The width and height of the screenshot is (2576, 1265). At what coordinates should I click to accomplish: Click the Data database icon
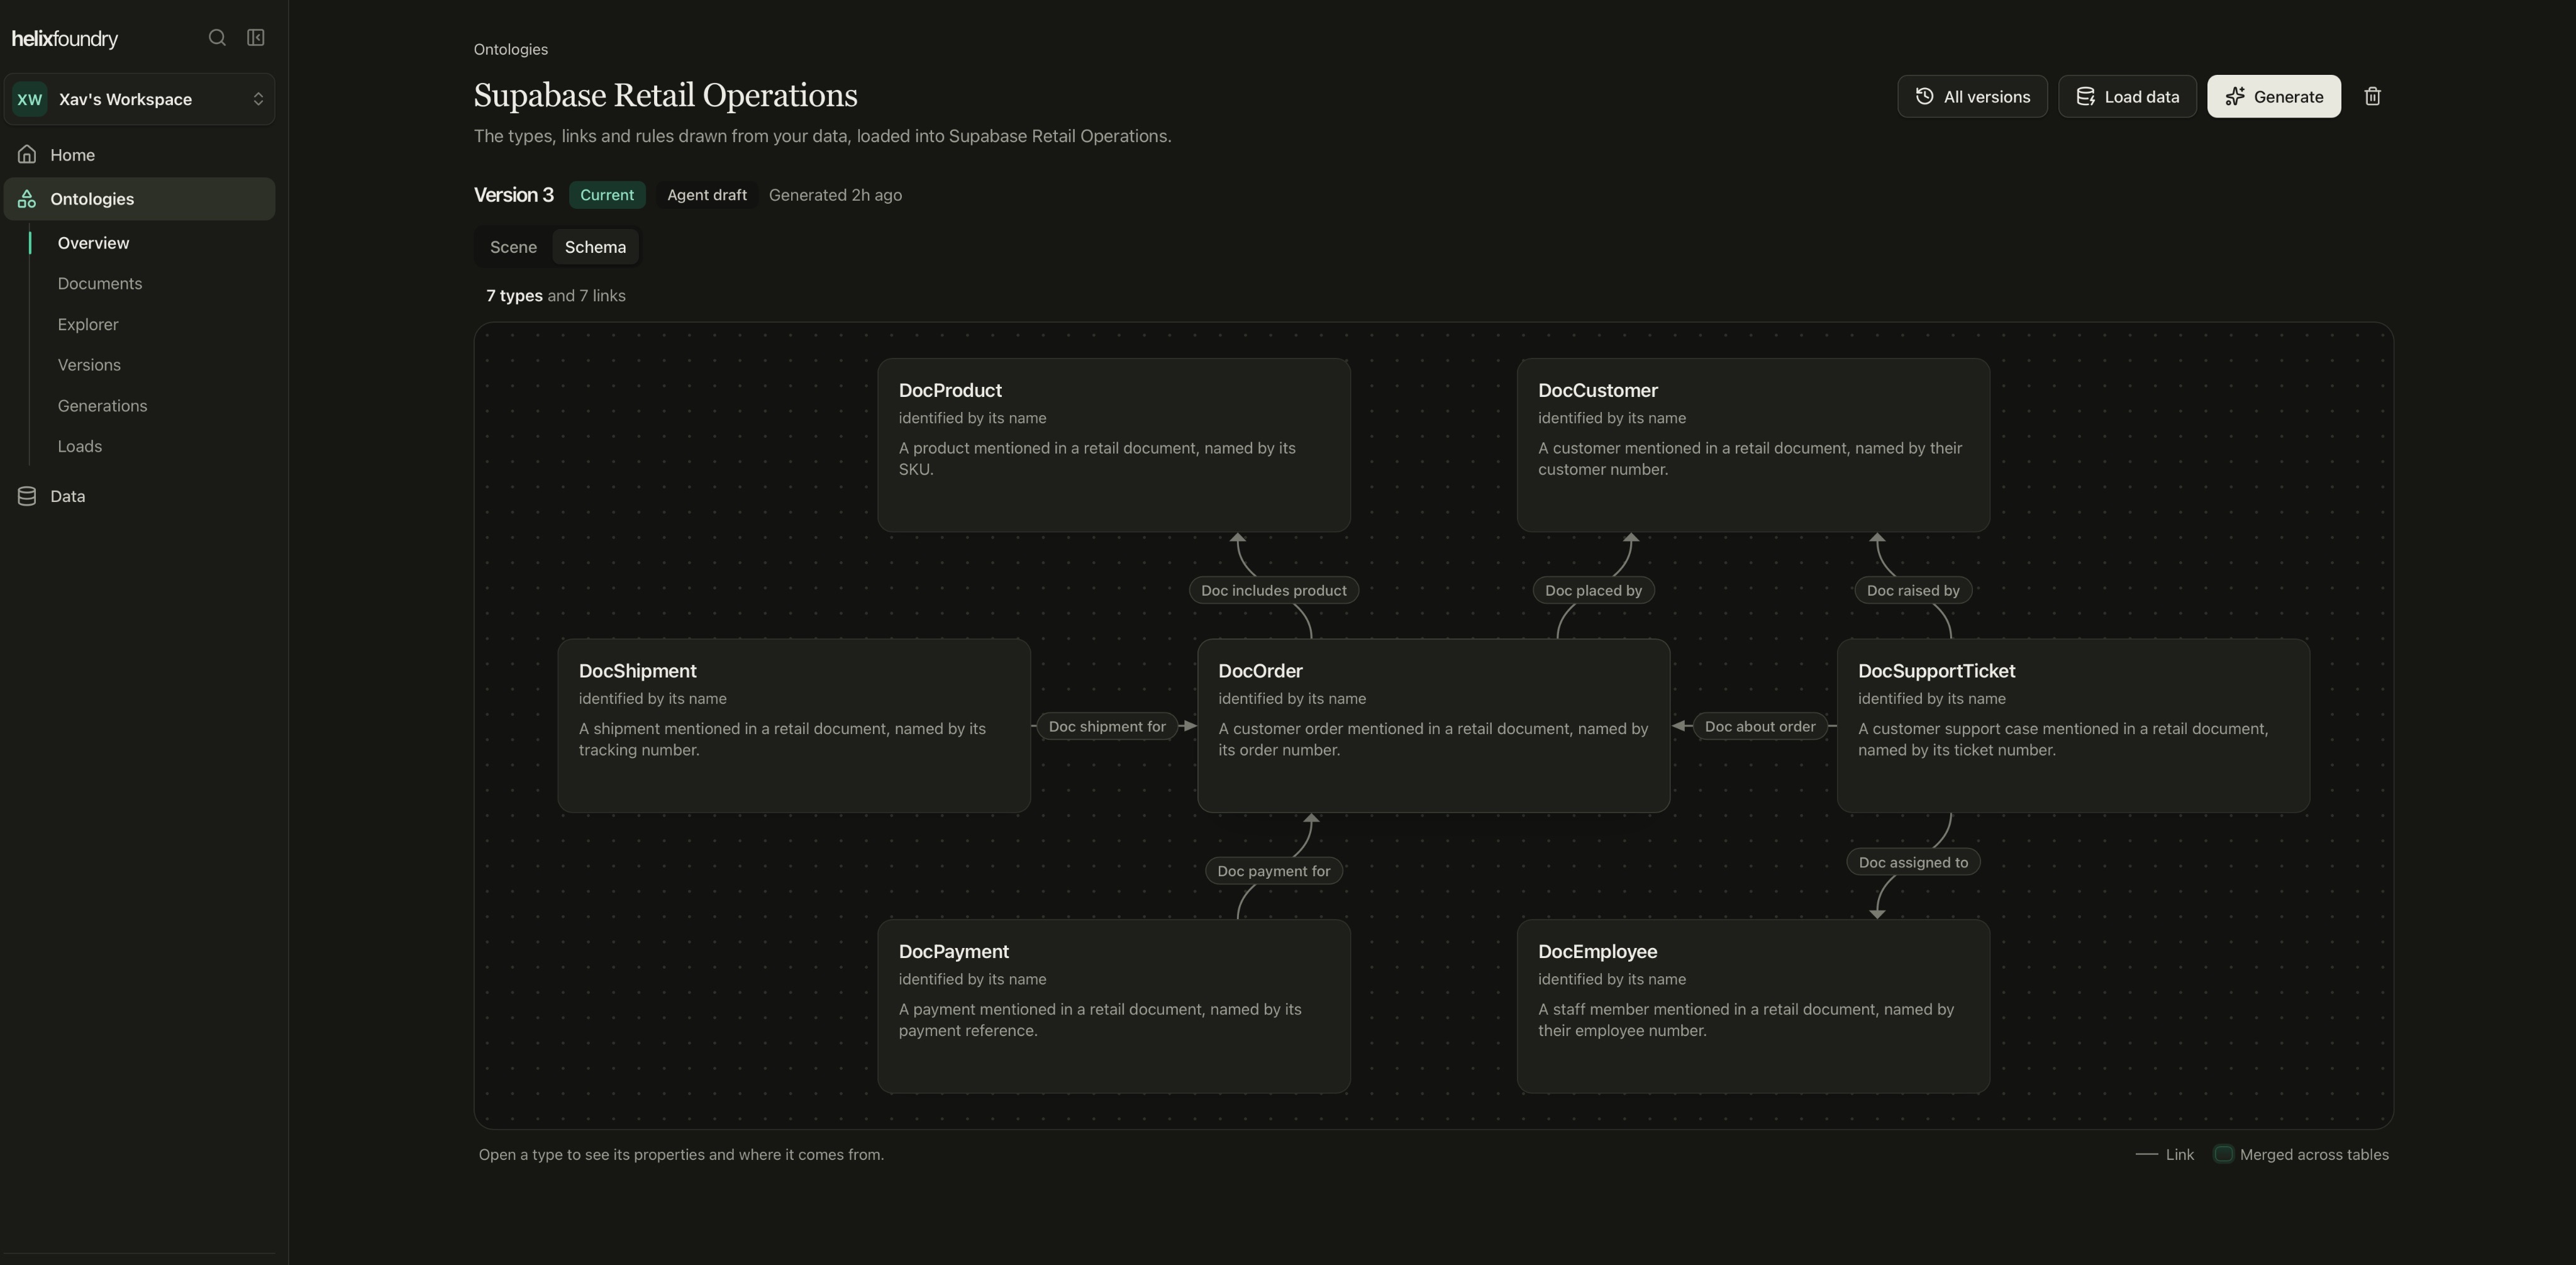click(x=27, y=496)
